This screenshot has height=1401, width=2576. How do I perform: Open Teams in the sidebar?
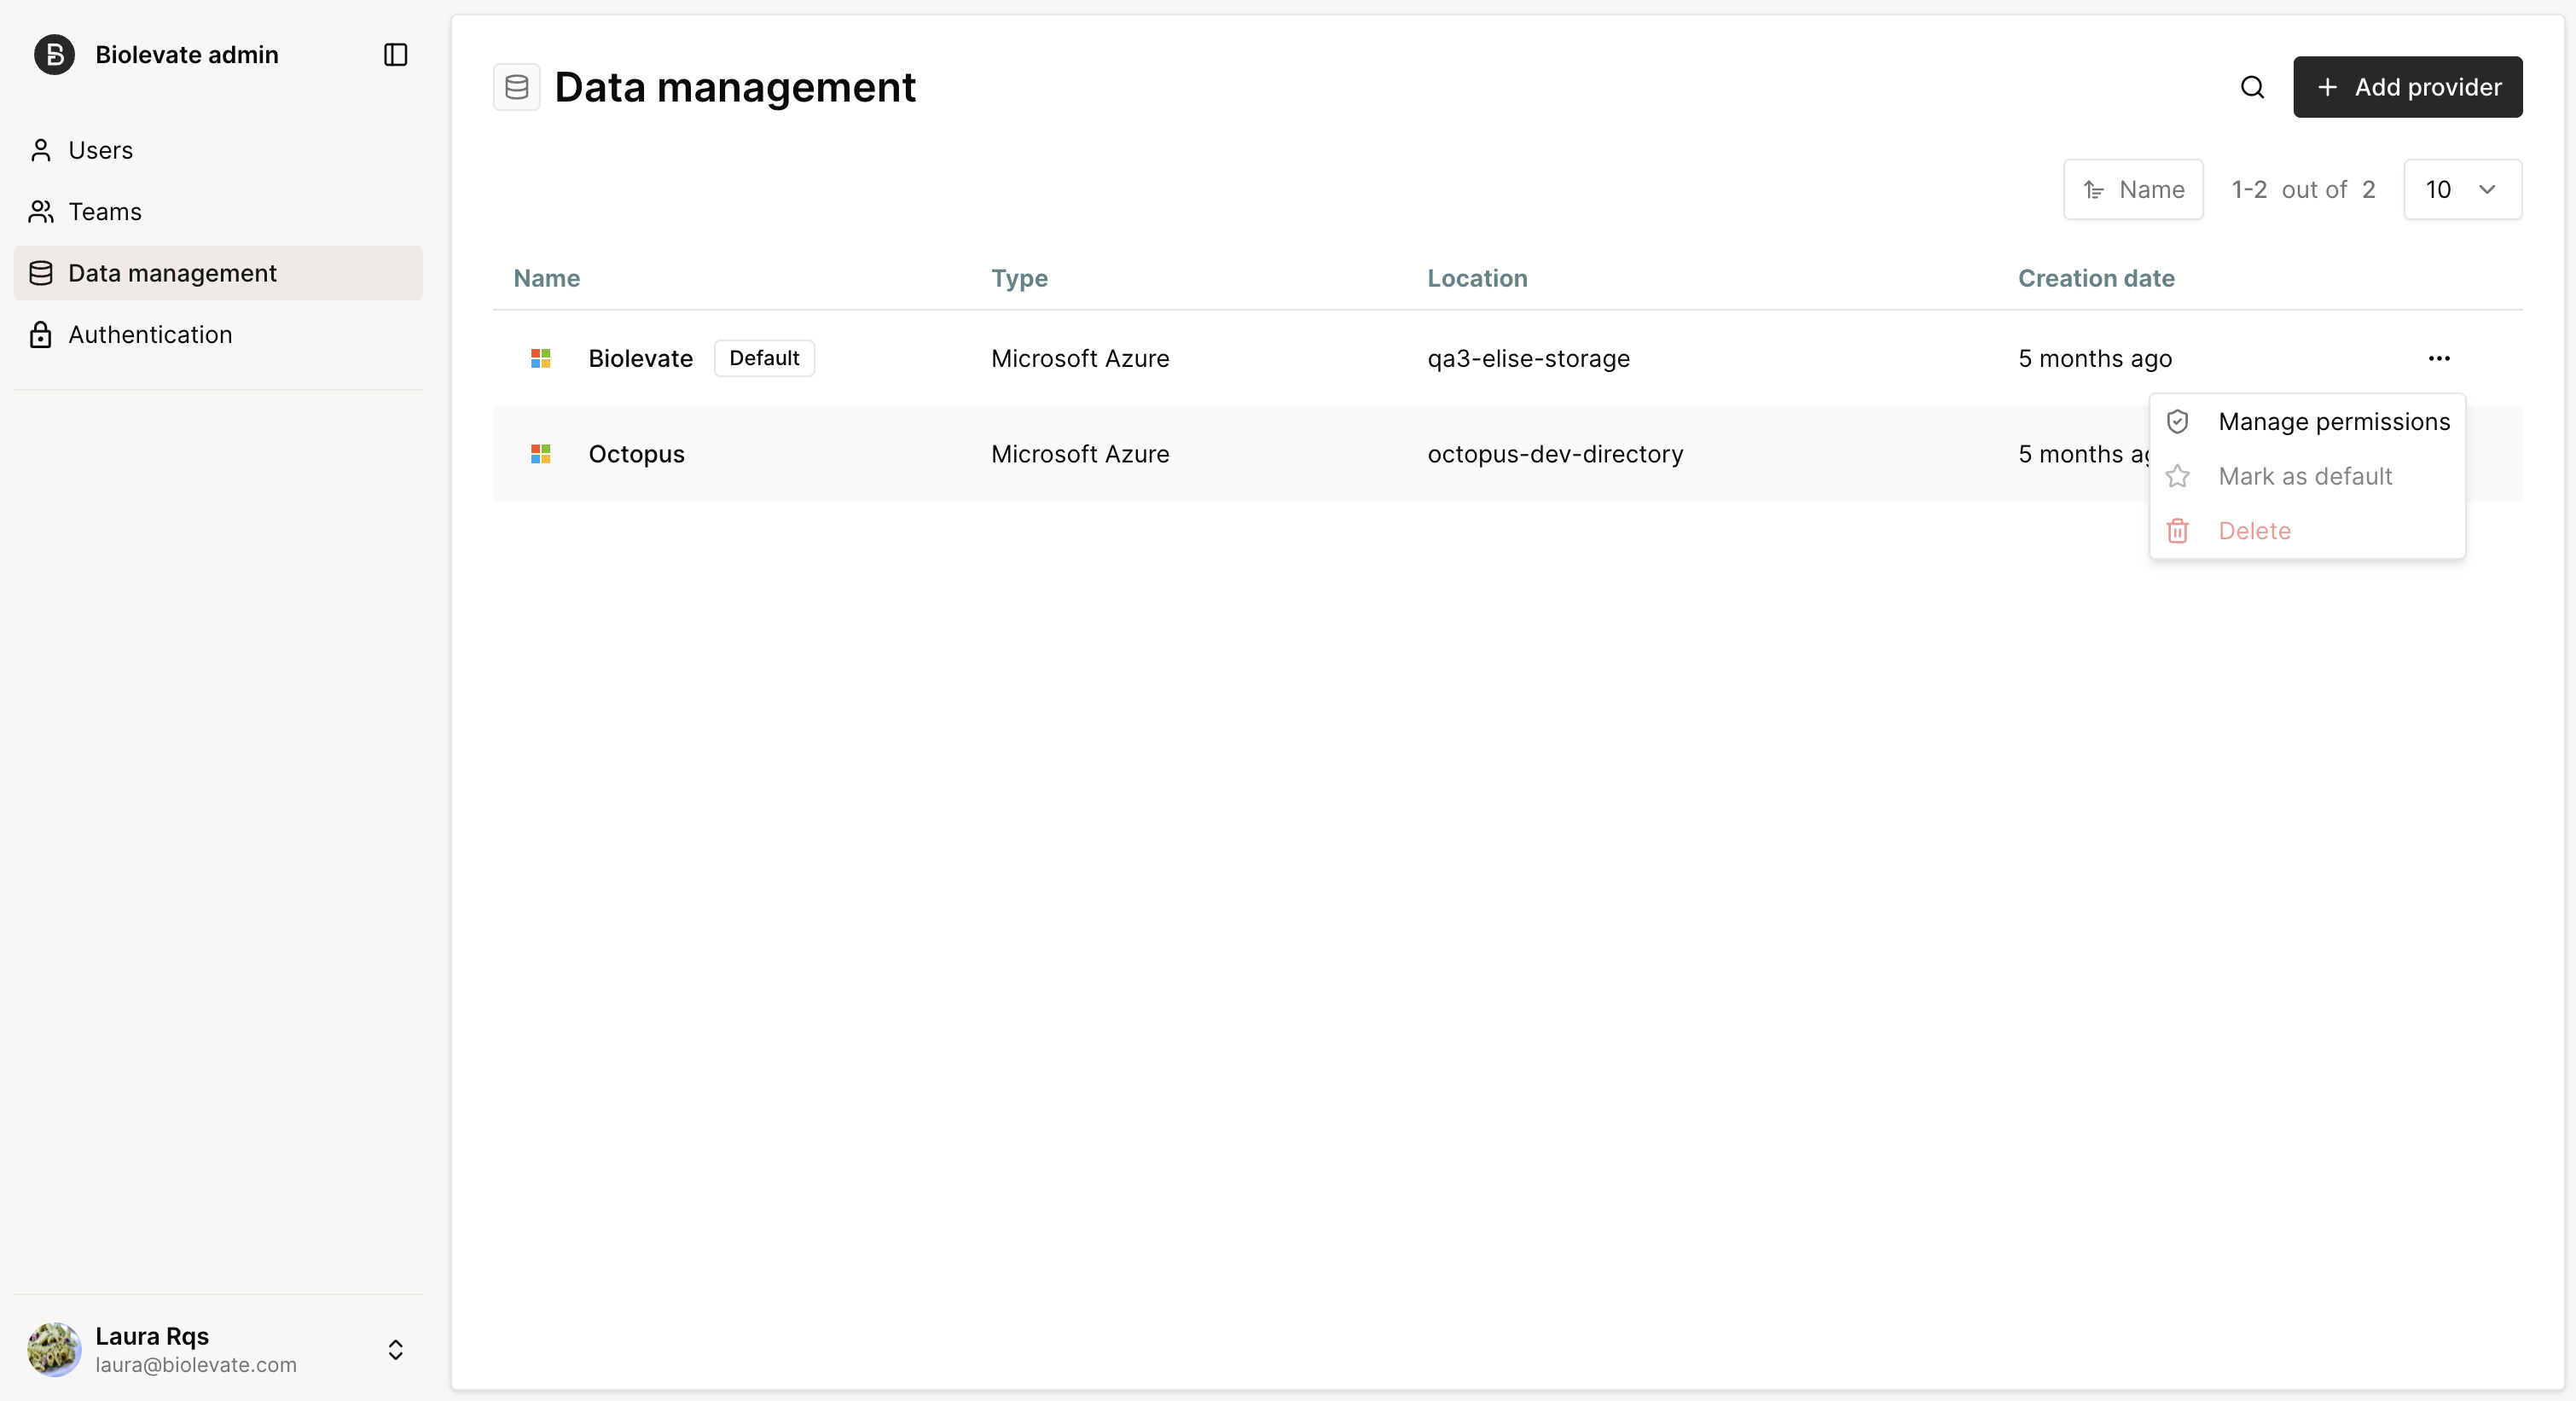pos(218,212)
